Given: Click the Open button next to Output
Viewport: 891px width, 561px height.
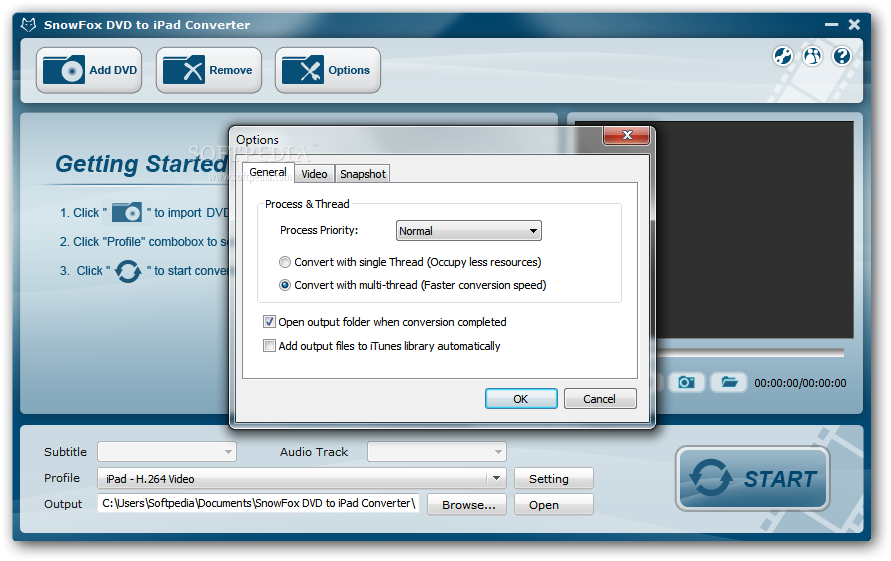Looking at the screenshot, I should pos(554,505).
